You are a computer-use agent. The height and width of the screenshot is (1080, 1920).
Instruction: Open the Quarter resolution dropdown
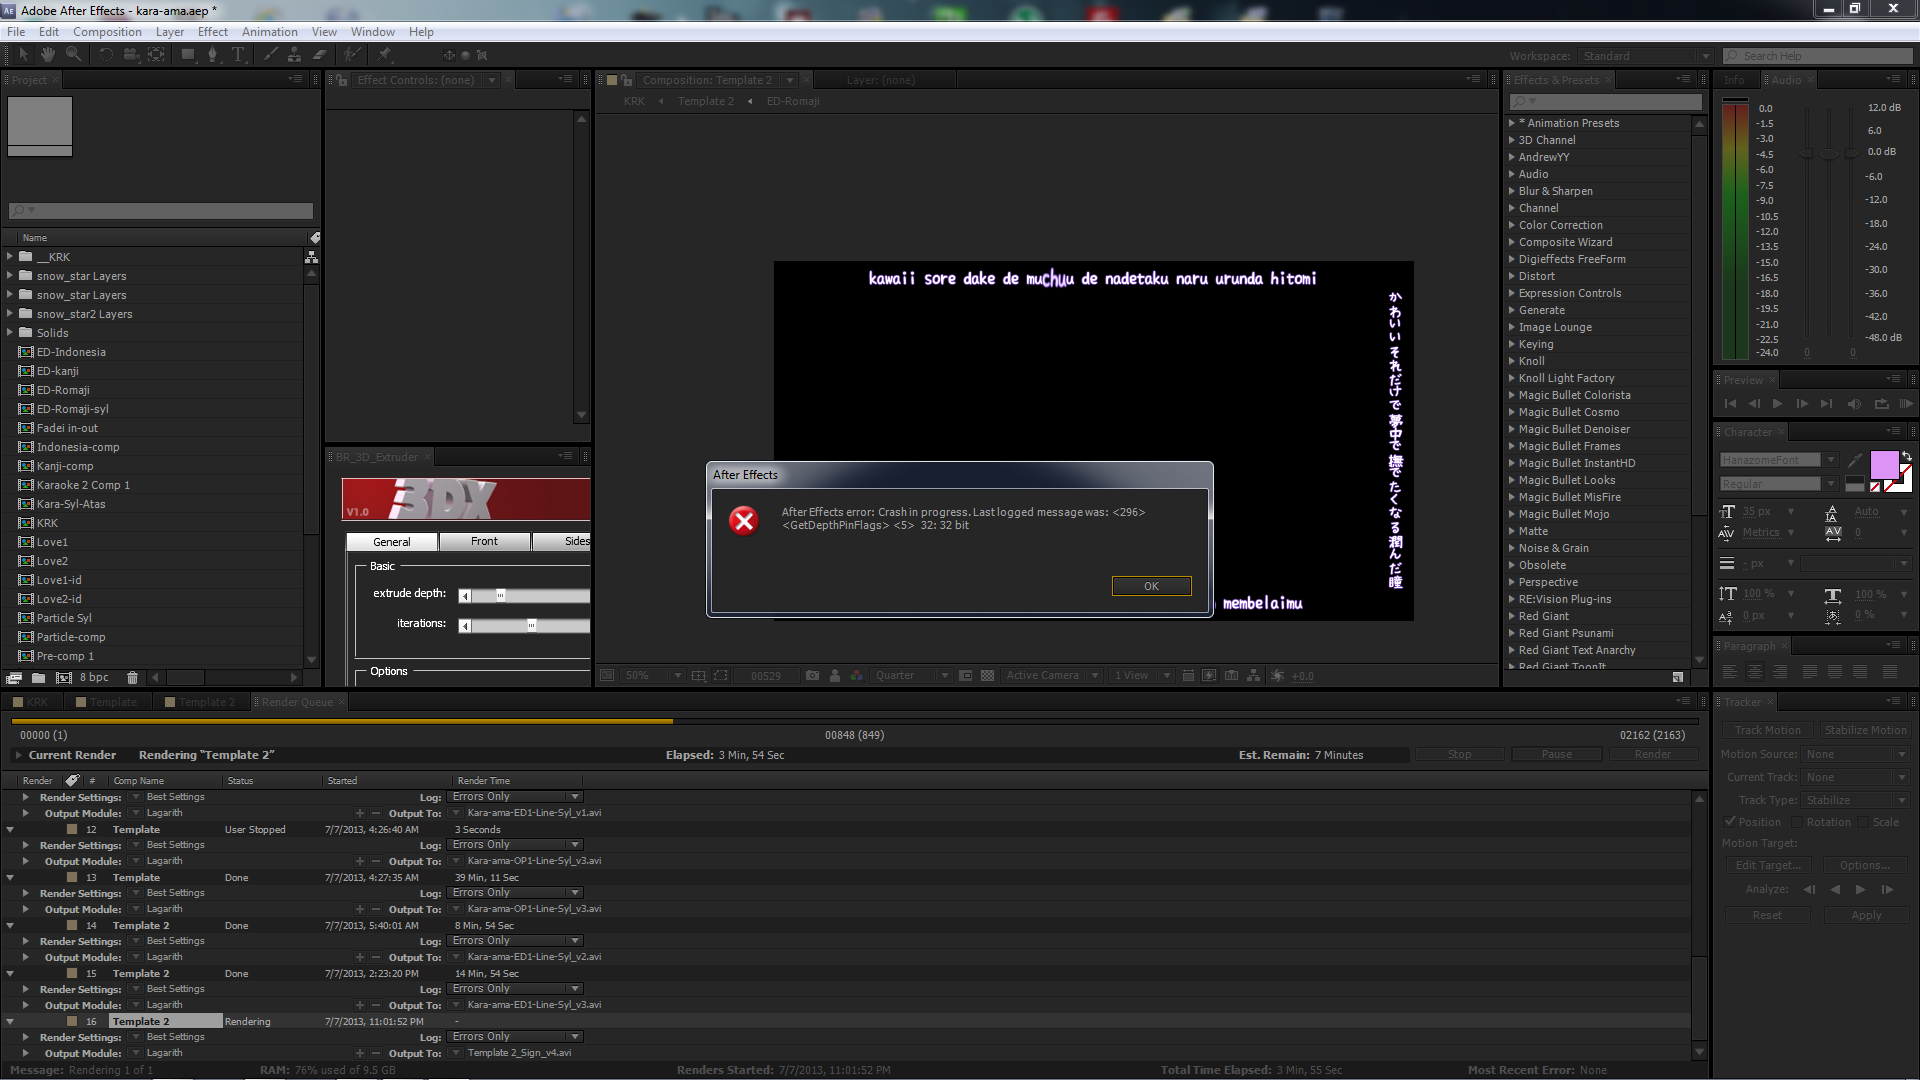coord(911,676)
